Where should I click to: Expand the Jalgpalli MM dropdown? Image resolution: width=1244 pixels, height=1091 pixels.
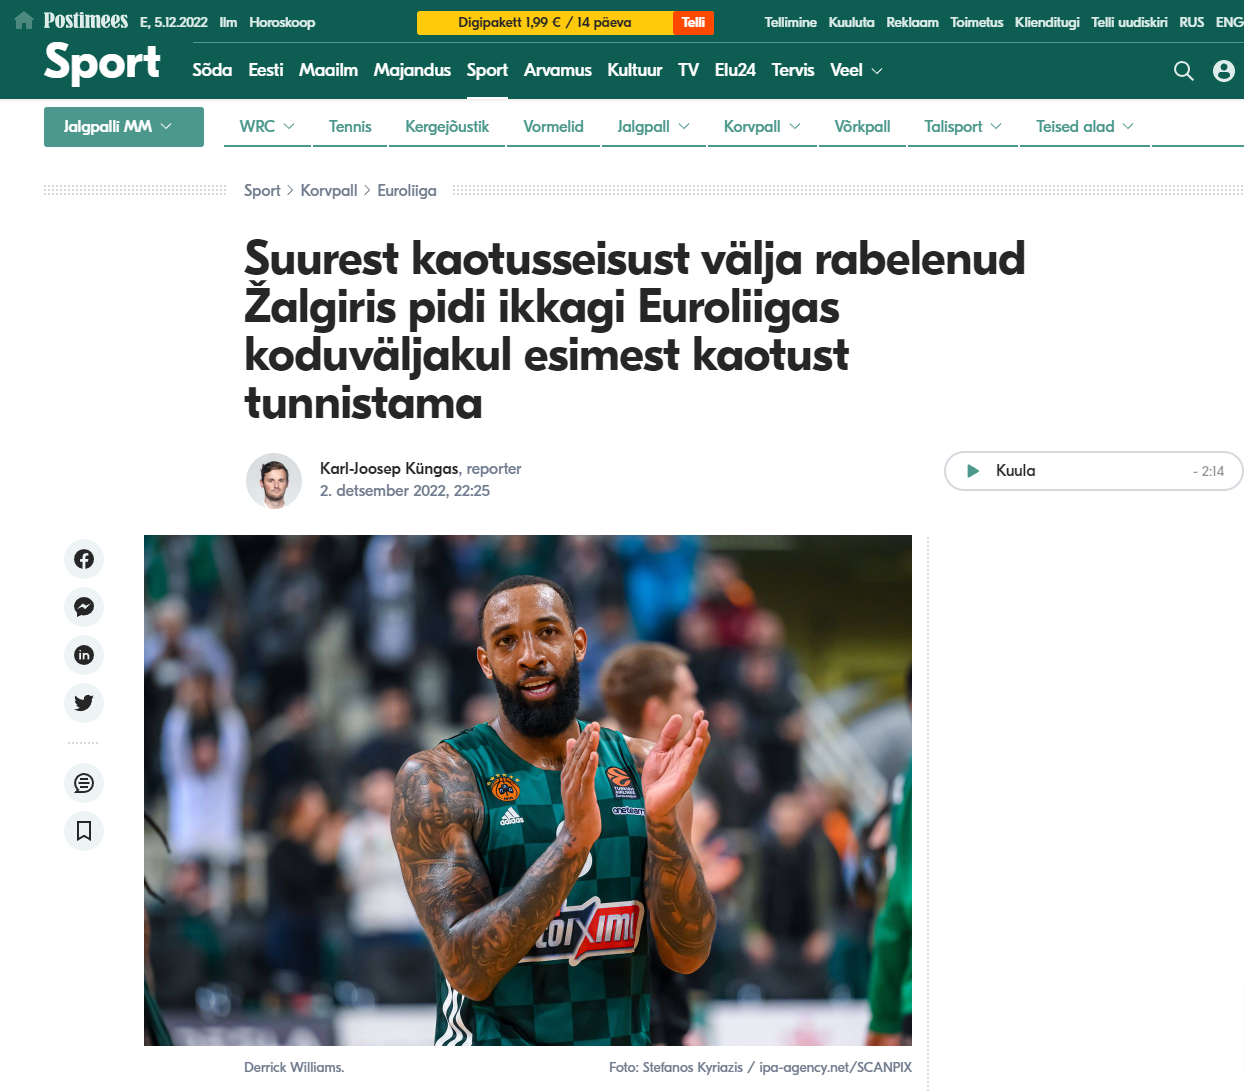click(124, 127)
